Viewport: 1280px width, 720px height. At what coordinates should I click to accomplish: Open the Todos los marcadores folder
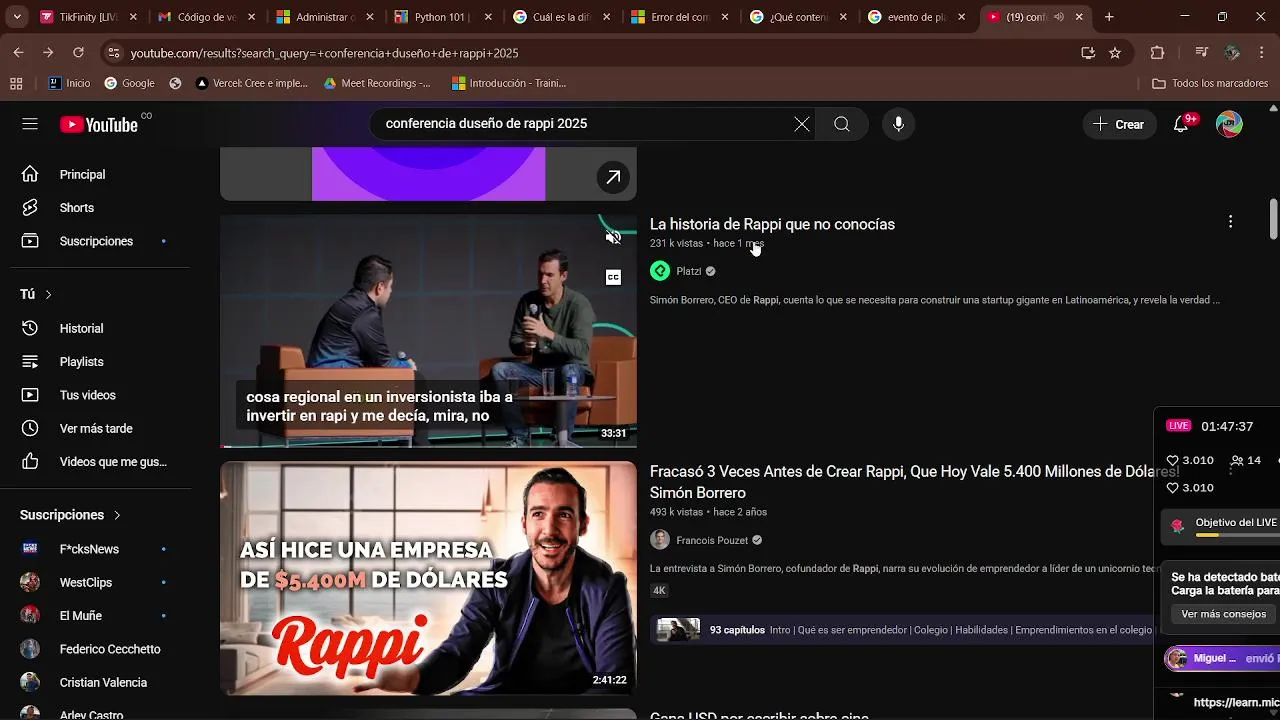pyautogui.click(x=1210, y=83)
